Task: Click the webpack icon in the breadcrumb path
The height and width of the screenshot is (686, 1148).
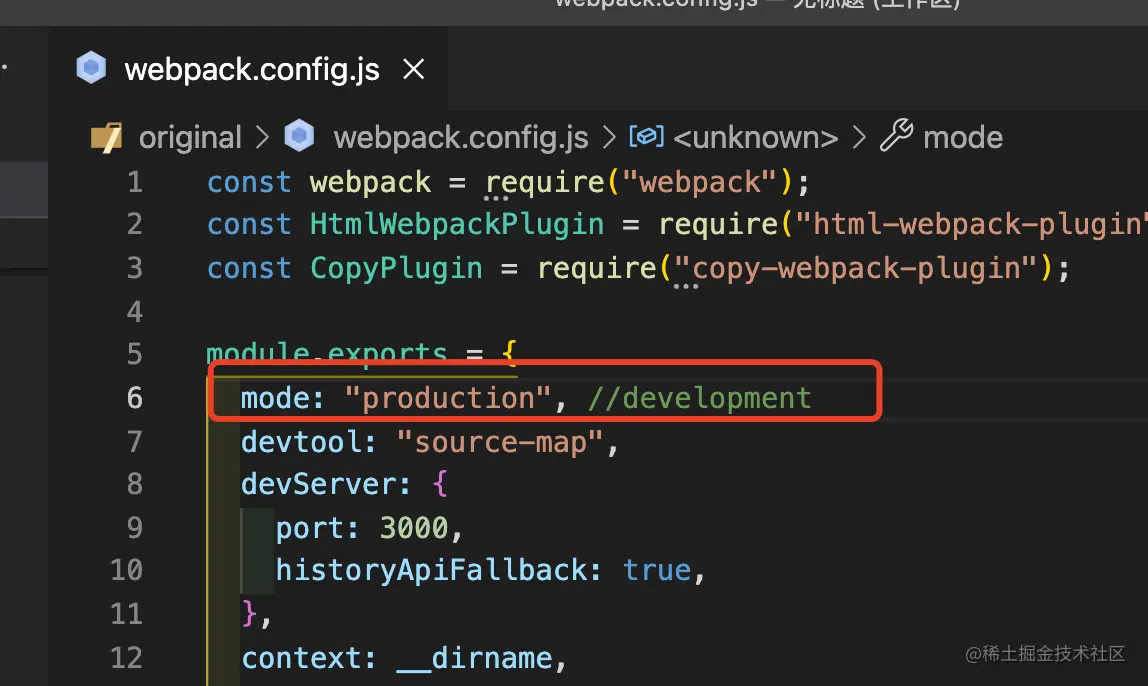Action: point(299,137)
